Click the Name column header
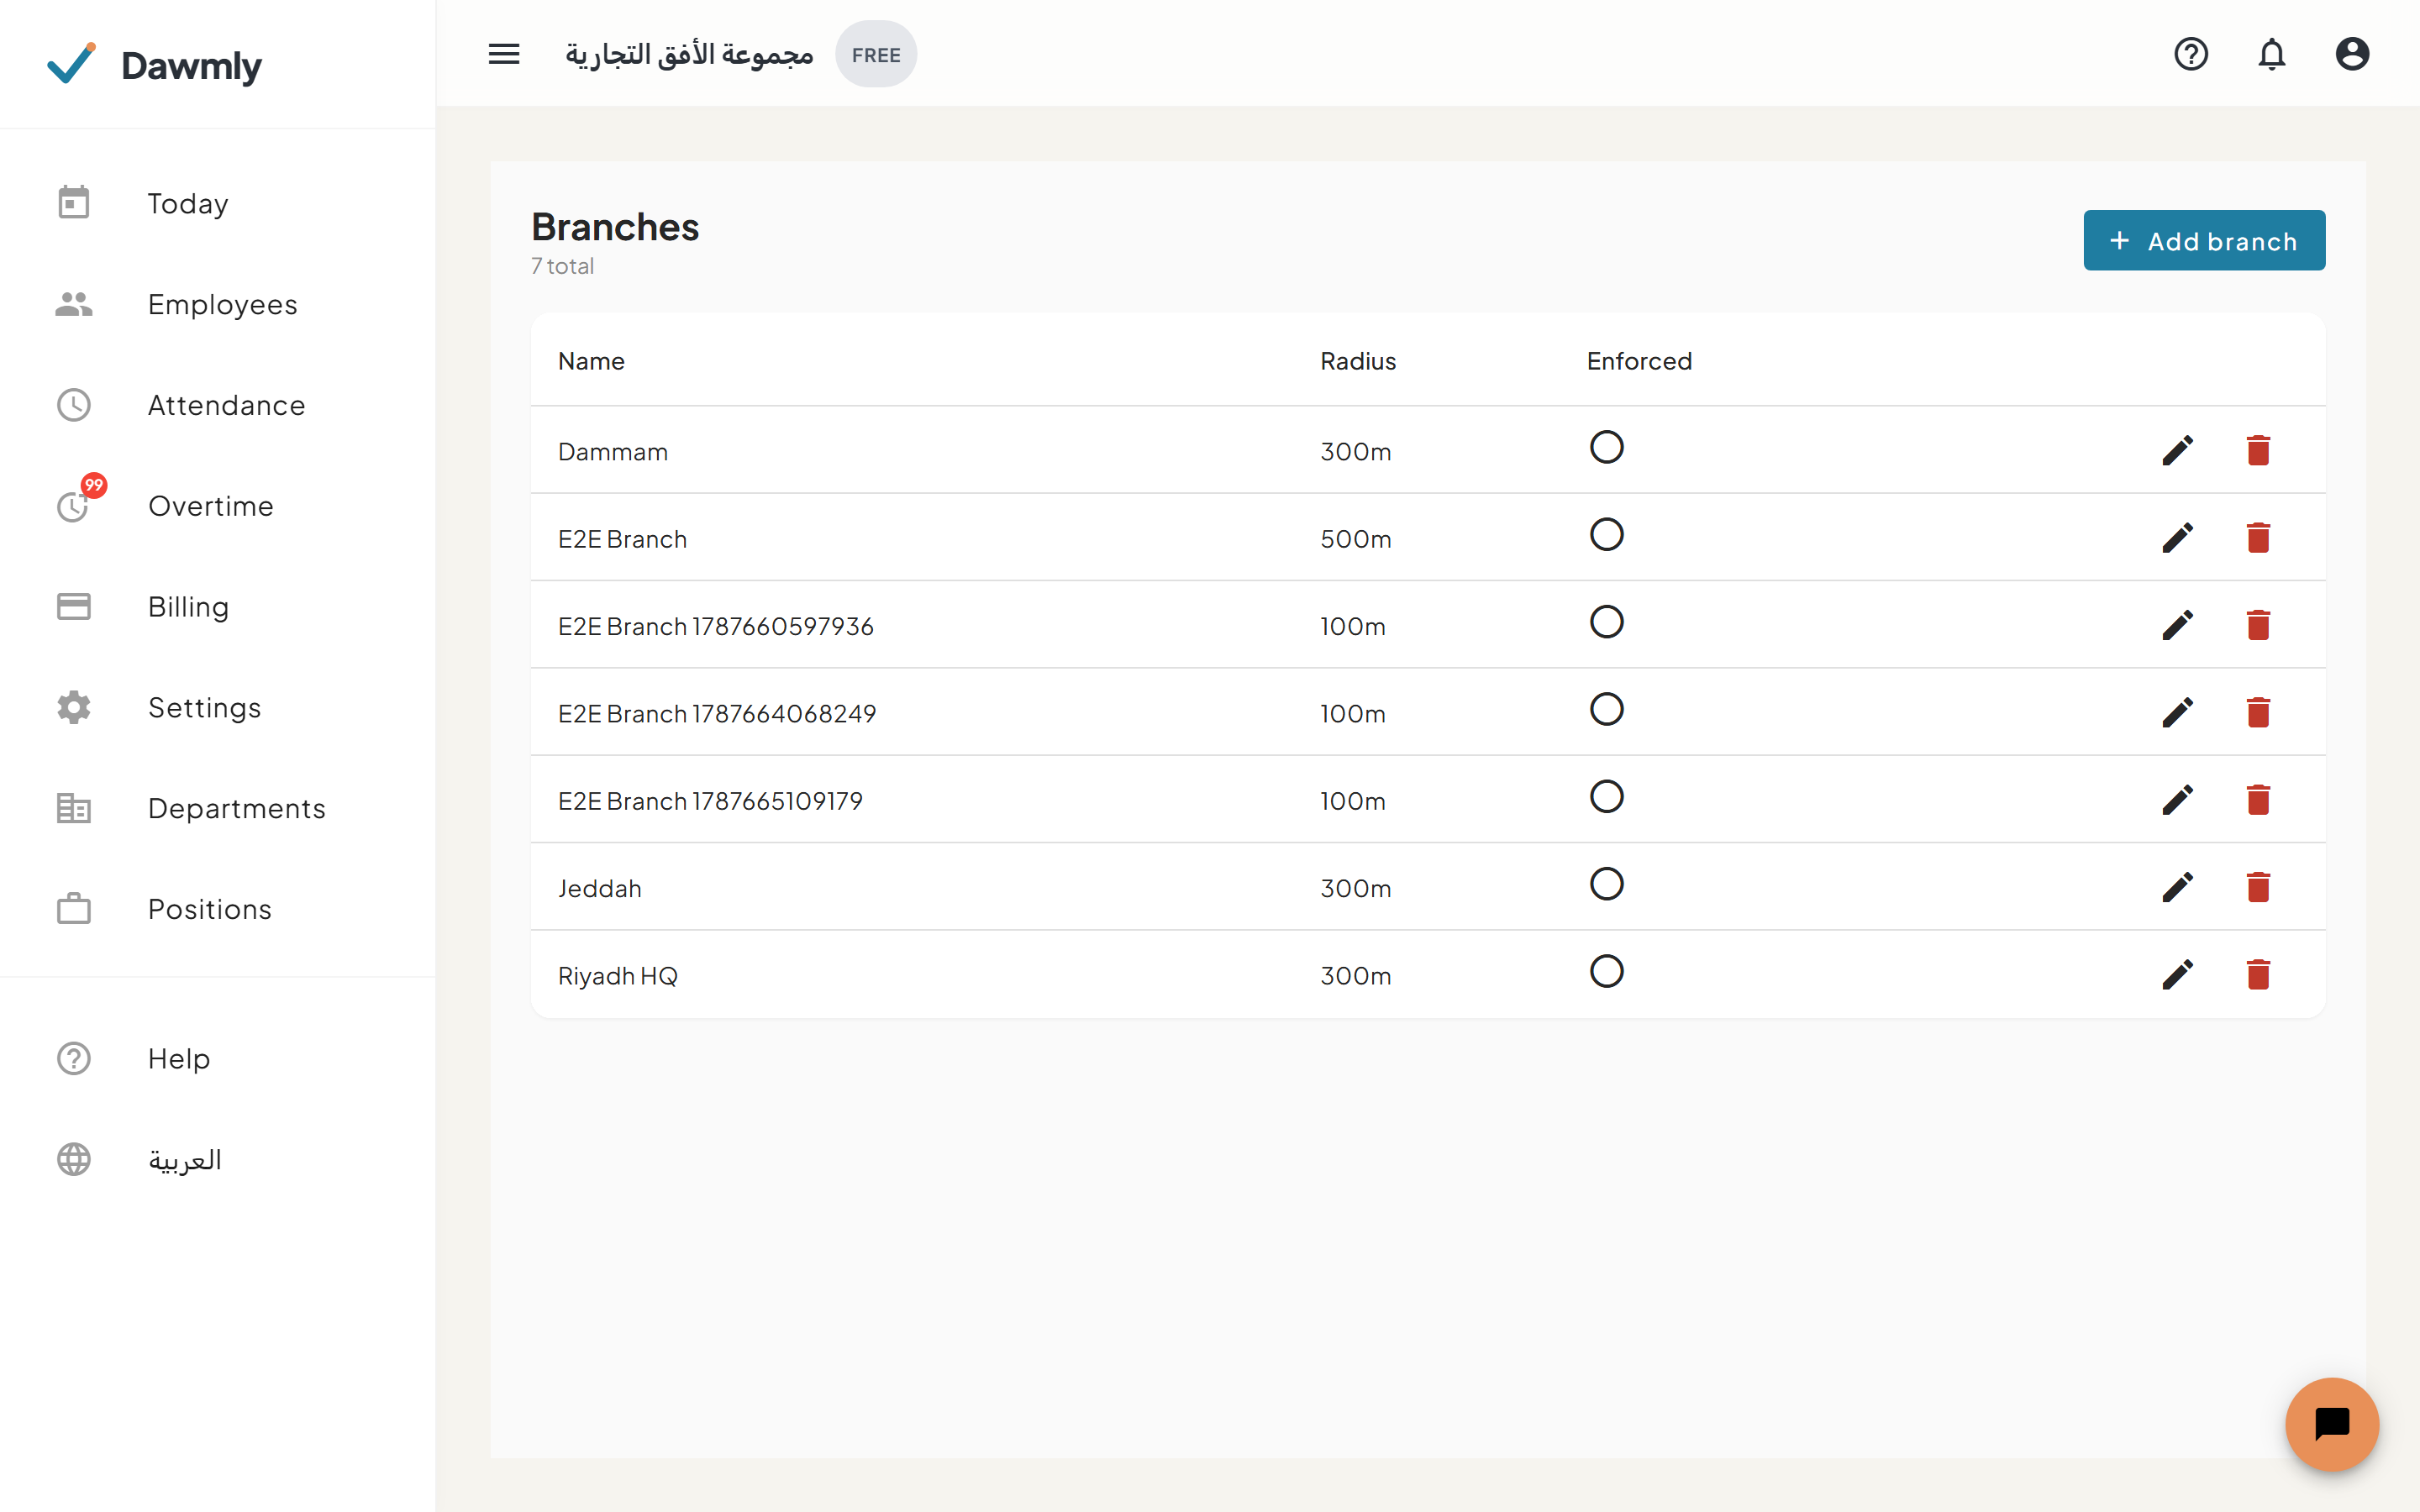 pos(591,361)
